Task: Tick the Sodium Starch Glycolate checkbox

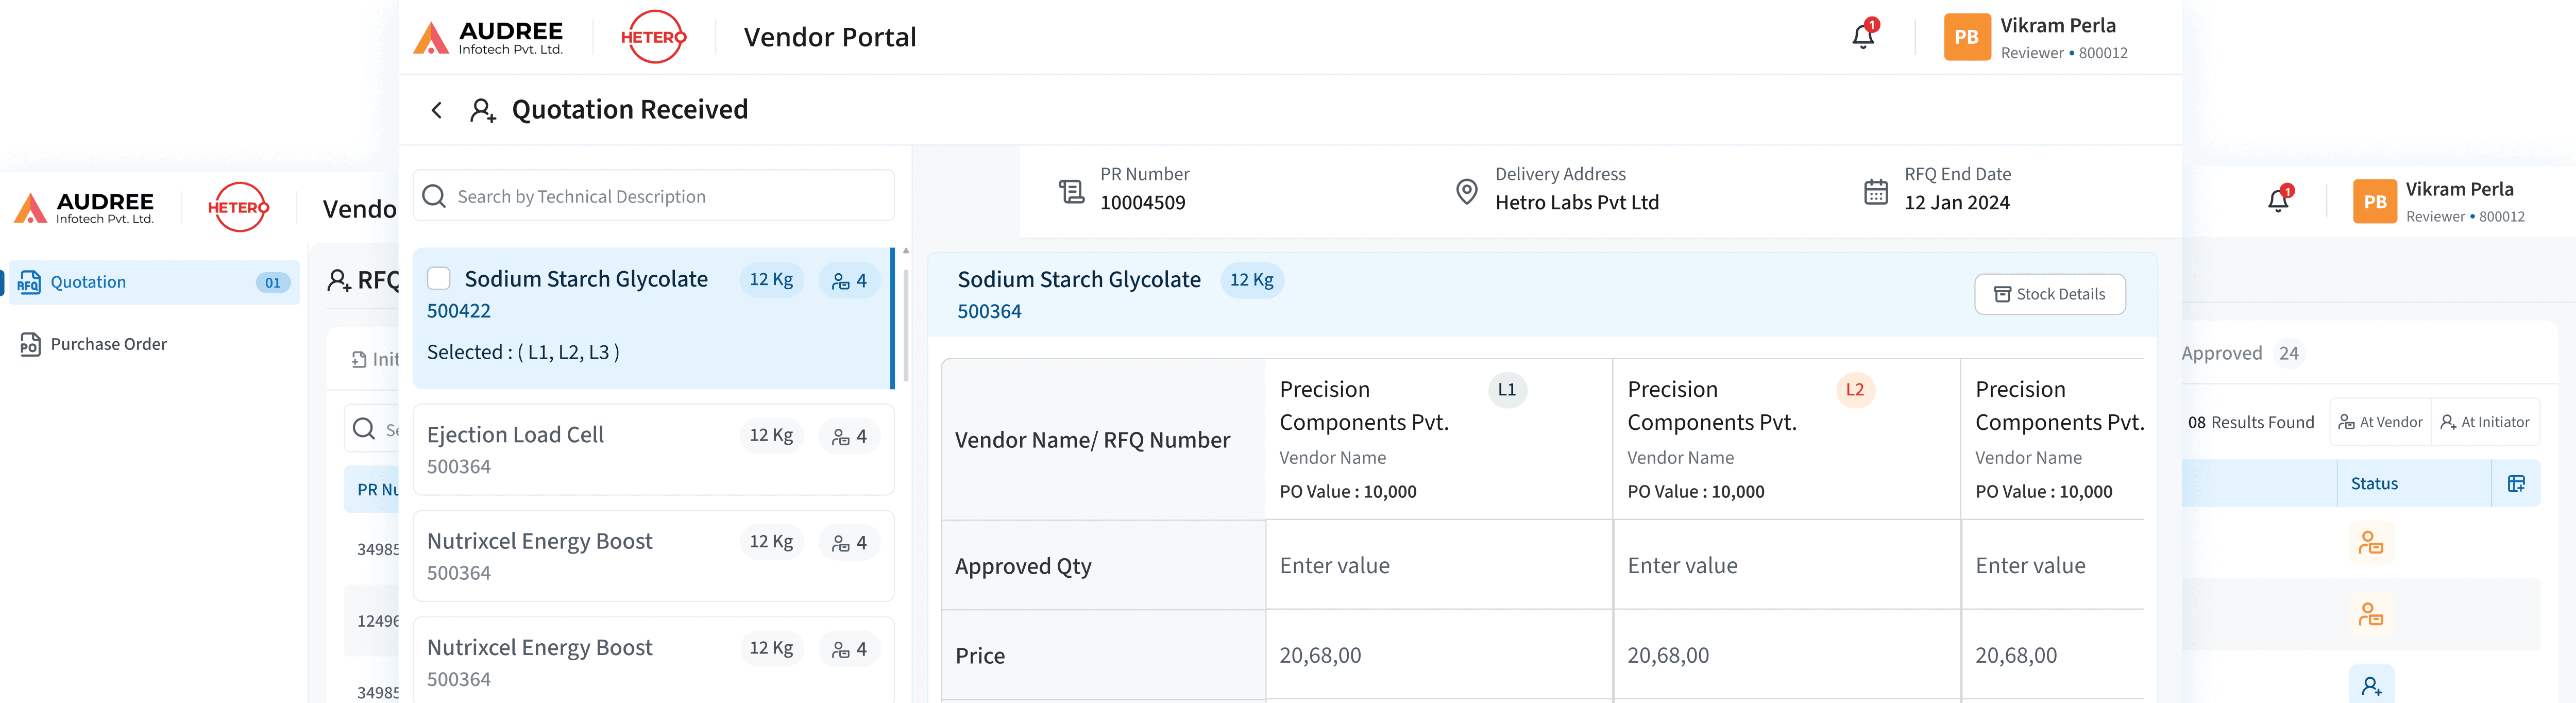Action: pyautogui.click(x=439, y=279)
